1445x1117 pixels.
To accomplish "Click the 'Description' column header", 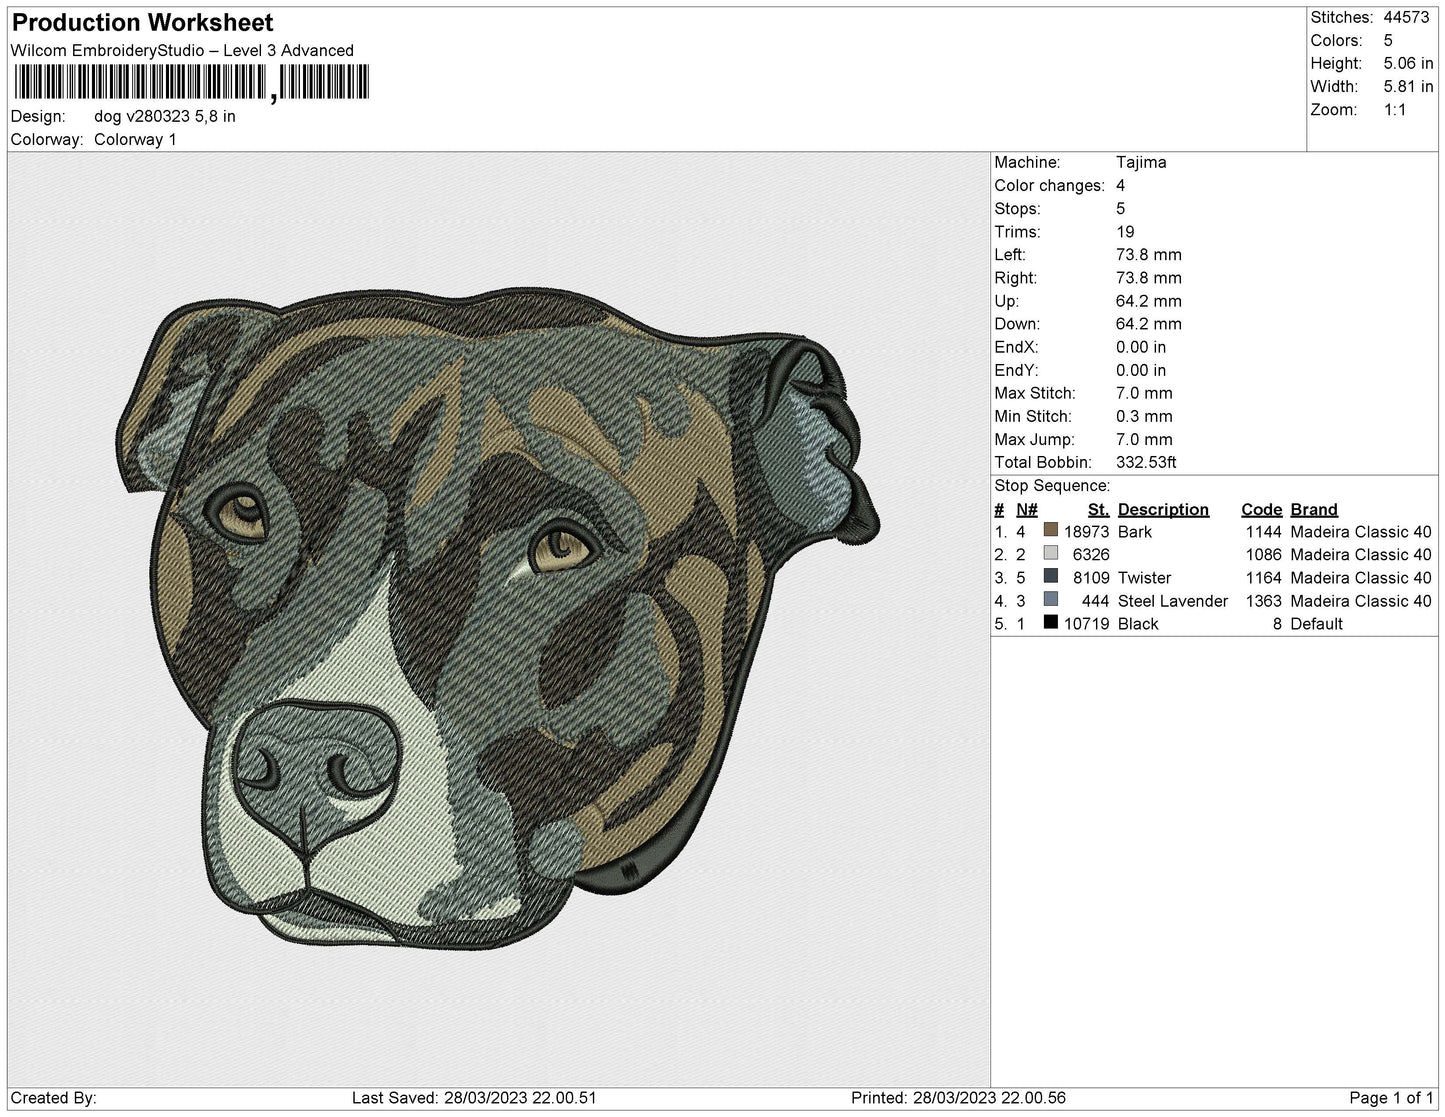I will (x=1163, y=509).
